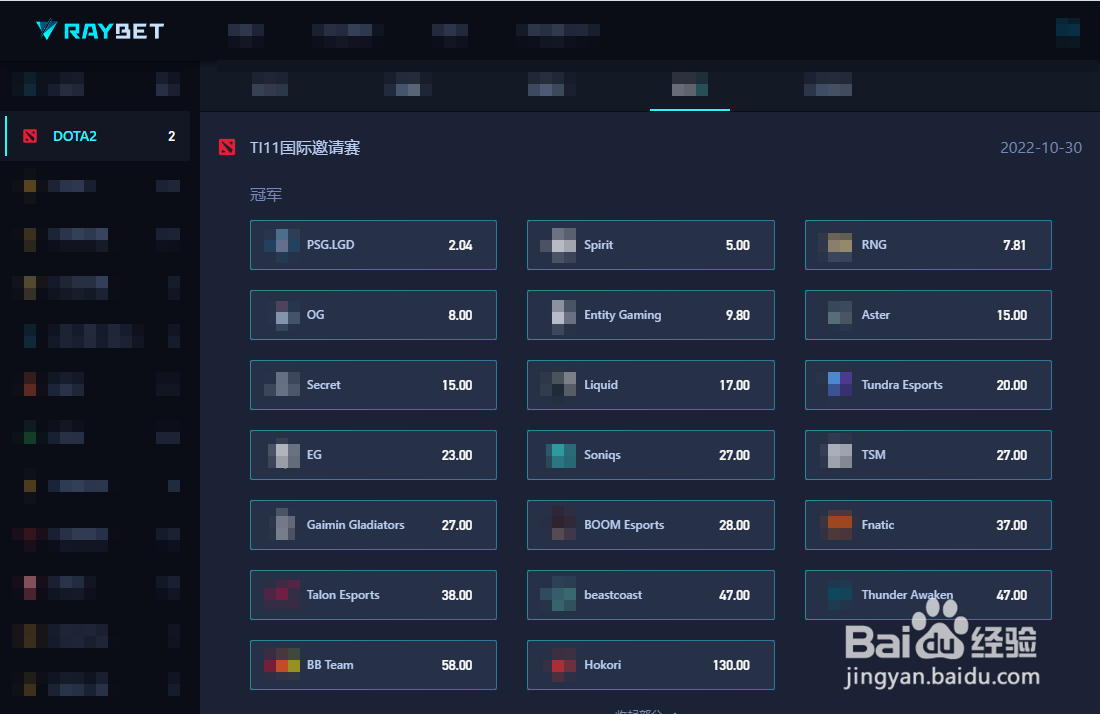Image resolution: width=1100 pixels, height=714 pixels.
Task: Click Thunder Awaken odds 47.00
Action: (x=928, y=595)
